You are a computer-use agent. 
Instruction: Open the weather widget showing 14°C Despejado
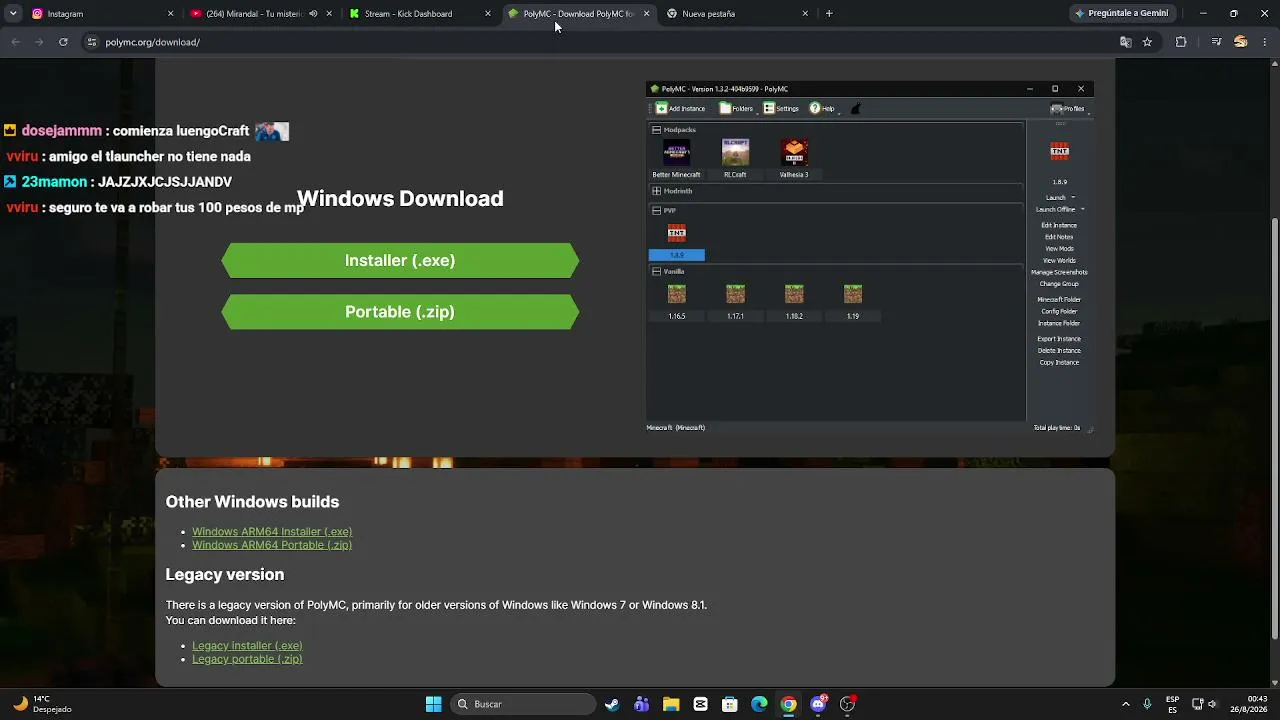click(x=42, y=704)
